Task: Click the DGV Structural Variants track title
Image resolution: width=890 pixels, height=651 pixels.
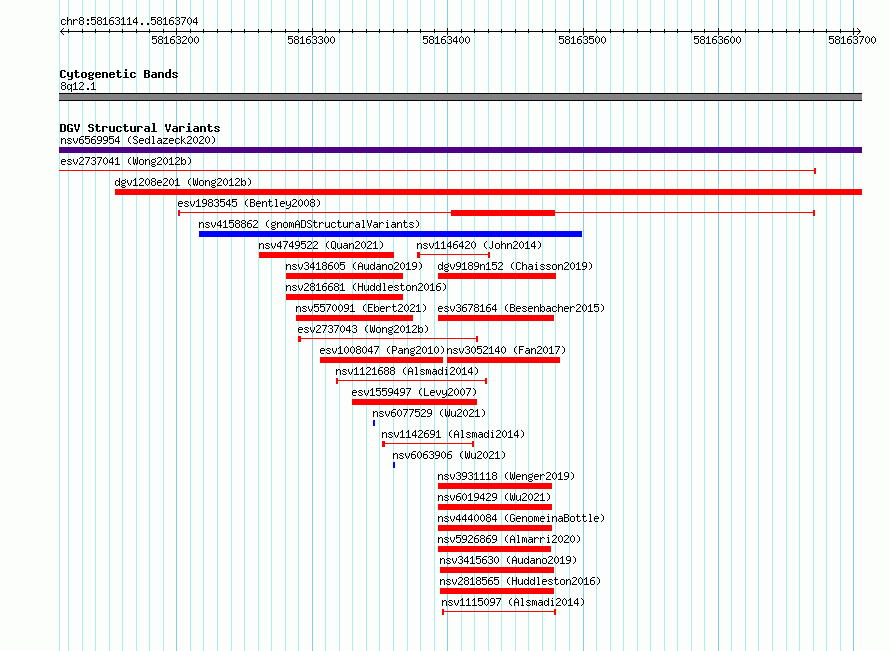Action: [x=140, y=128]
